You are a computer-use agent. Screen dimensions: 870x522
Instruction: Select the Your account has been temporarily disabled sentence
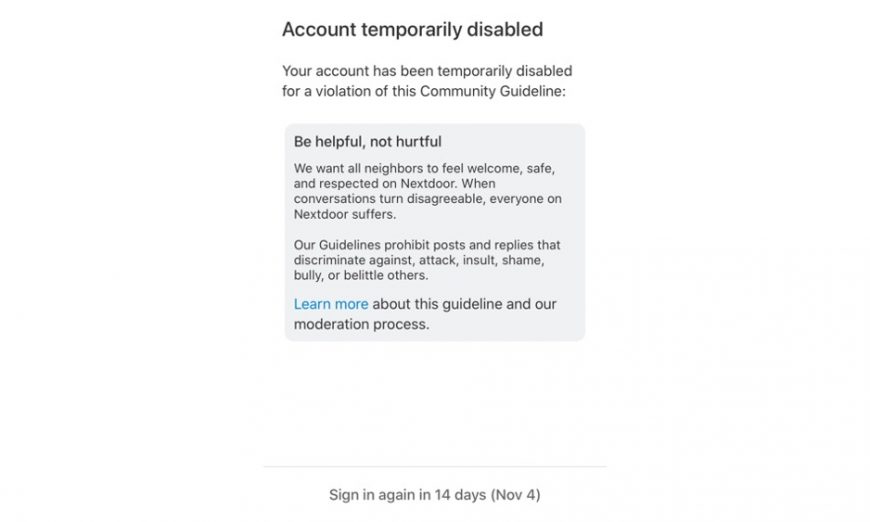[x=427, y=71]
